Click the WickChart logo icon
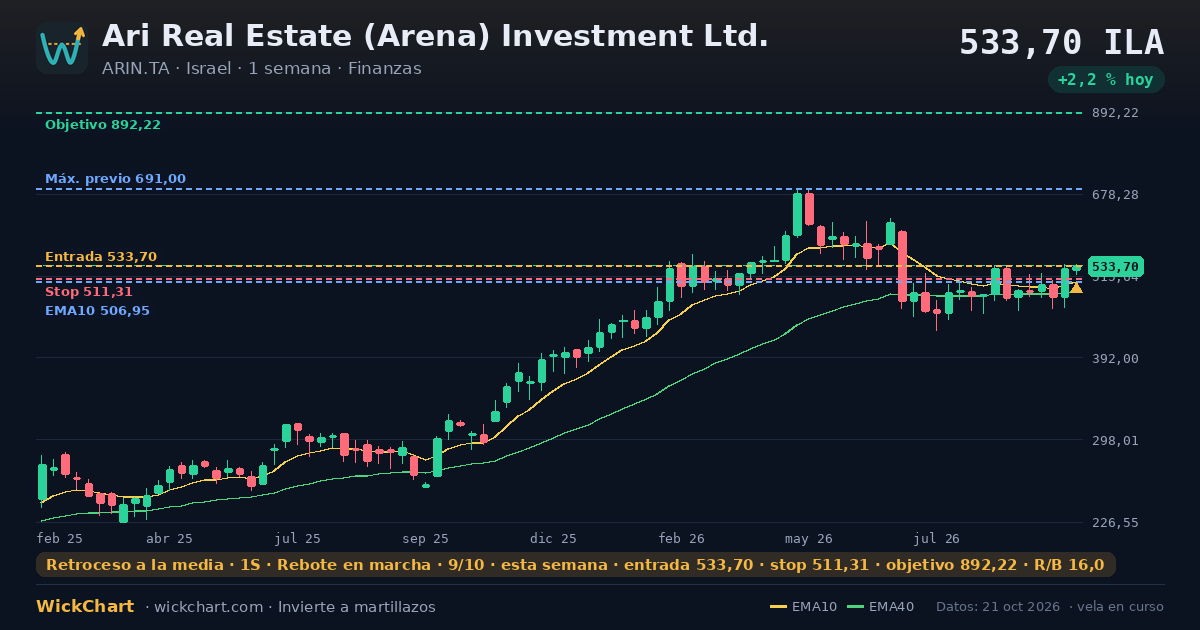 coord(62,48)
